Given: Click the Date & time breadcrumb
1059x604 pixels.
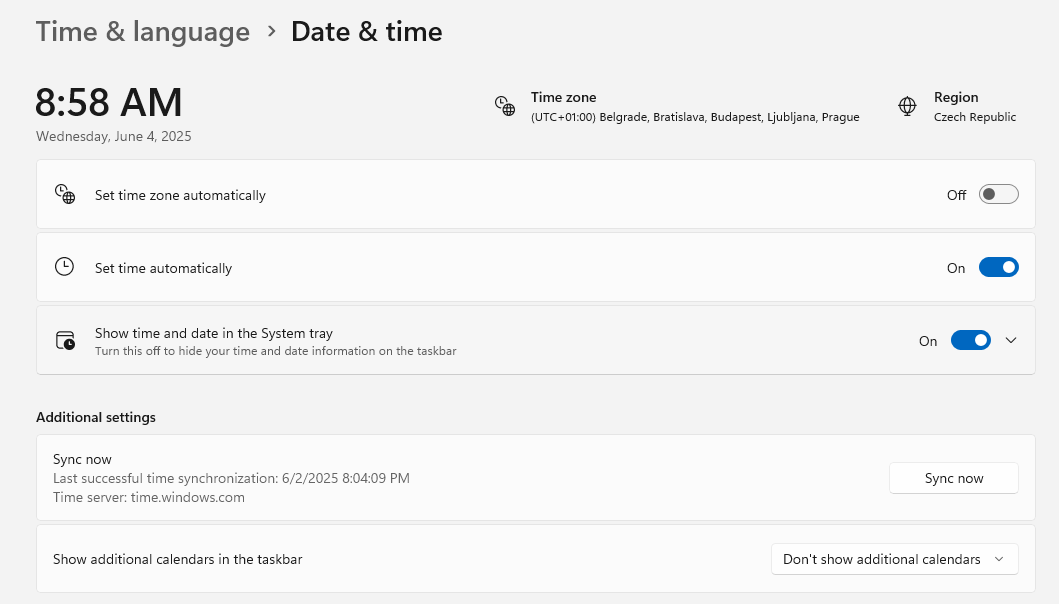Looking at the screenshot, I should (x=366, y=32).
